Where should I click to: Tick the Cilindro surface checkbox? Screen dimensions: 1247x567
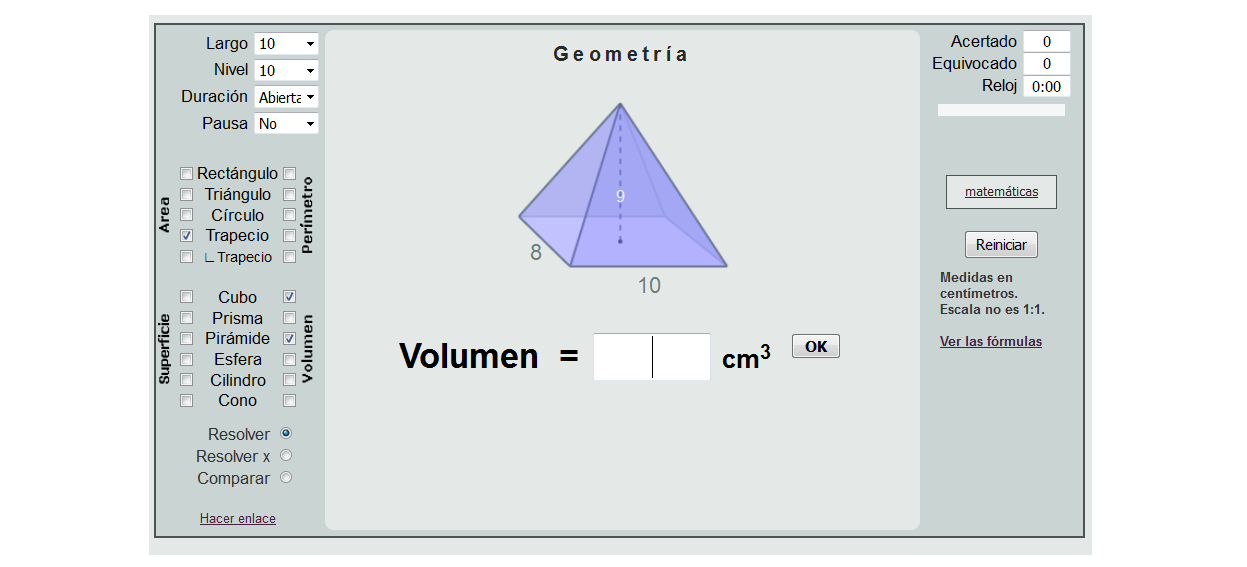click(186, 380)
